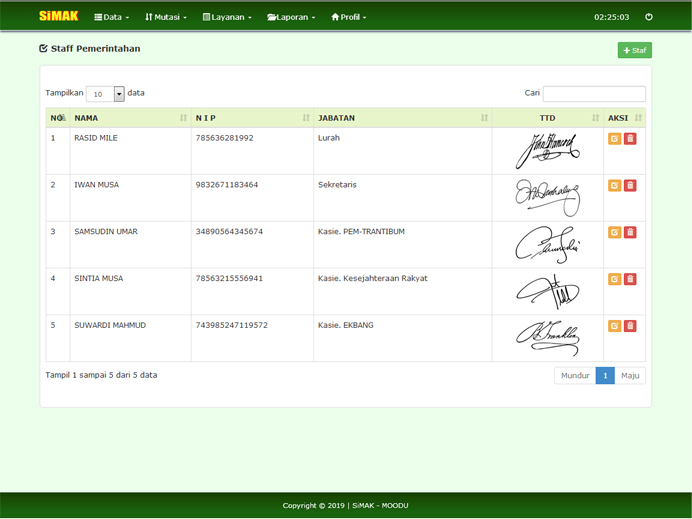Click the edit icon for RASID MILE

(614, 139)
